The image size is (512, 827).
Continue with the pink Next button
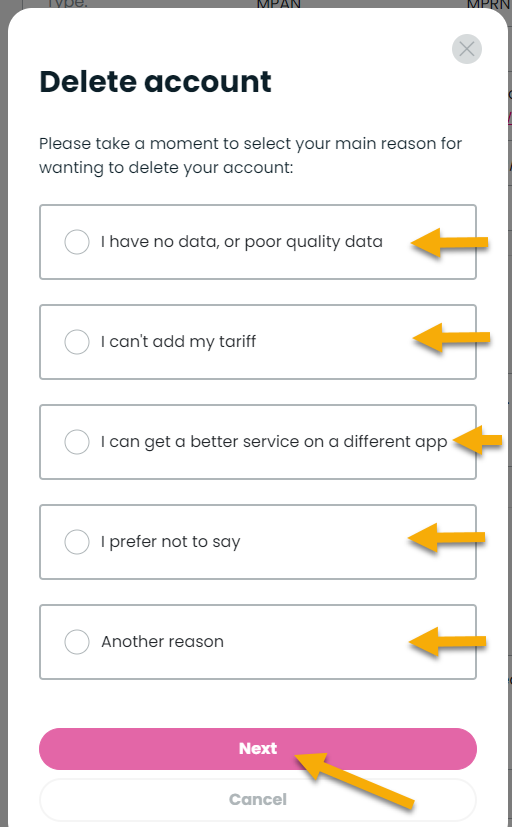click(x=258, y=748)
